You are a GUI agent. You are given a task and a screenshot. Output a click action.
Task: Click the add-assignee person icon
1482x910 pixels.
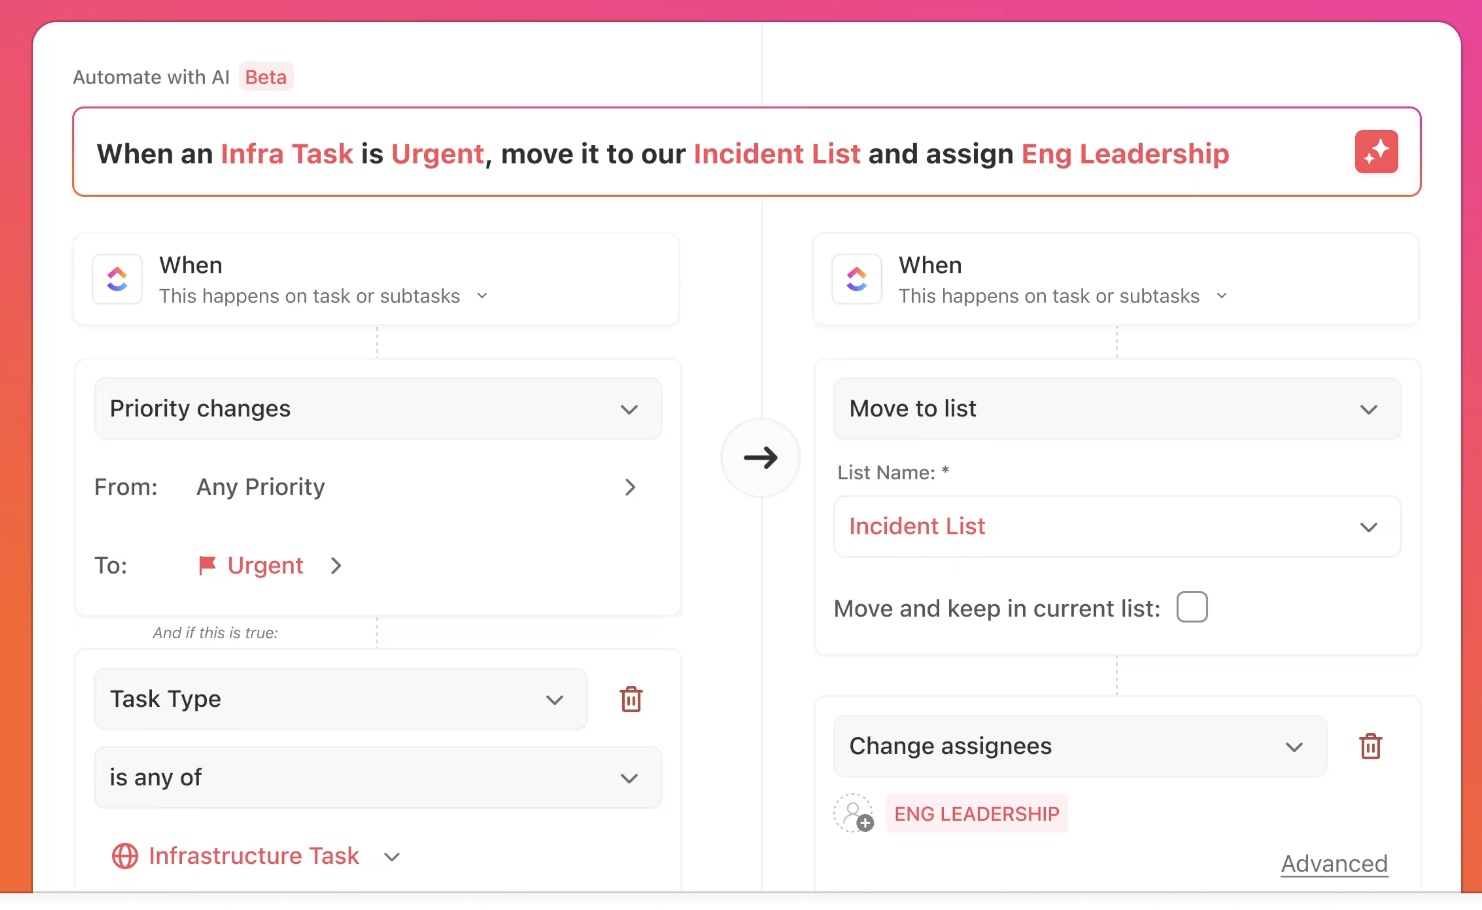(x=853, y=813)
